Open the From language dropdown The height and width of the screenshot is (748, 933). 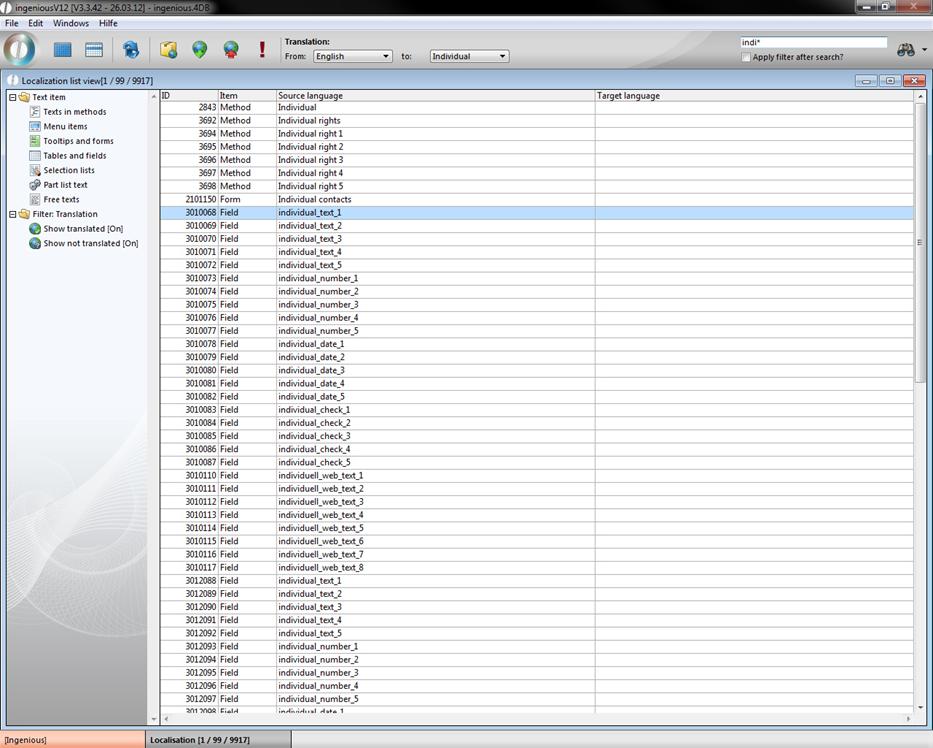pos(352,56)
